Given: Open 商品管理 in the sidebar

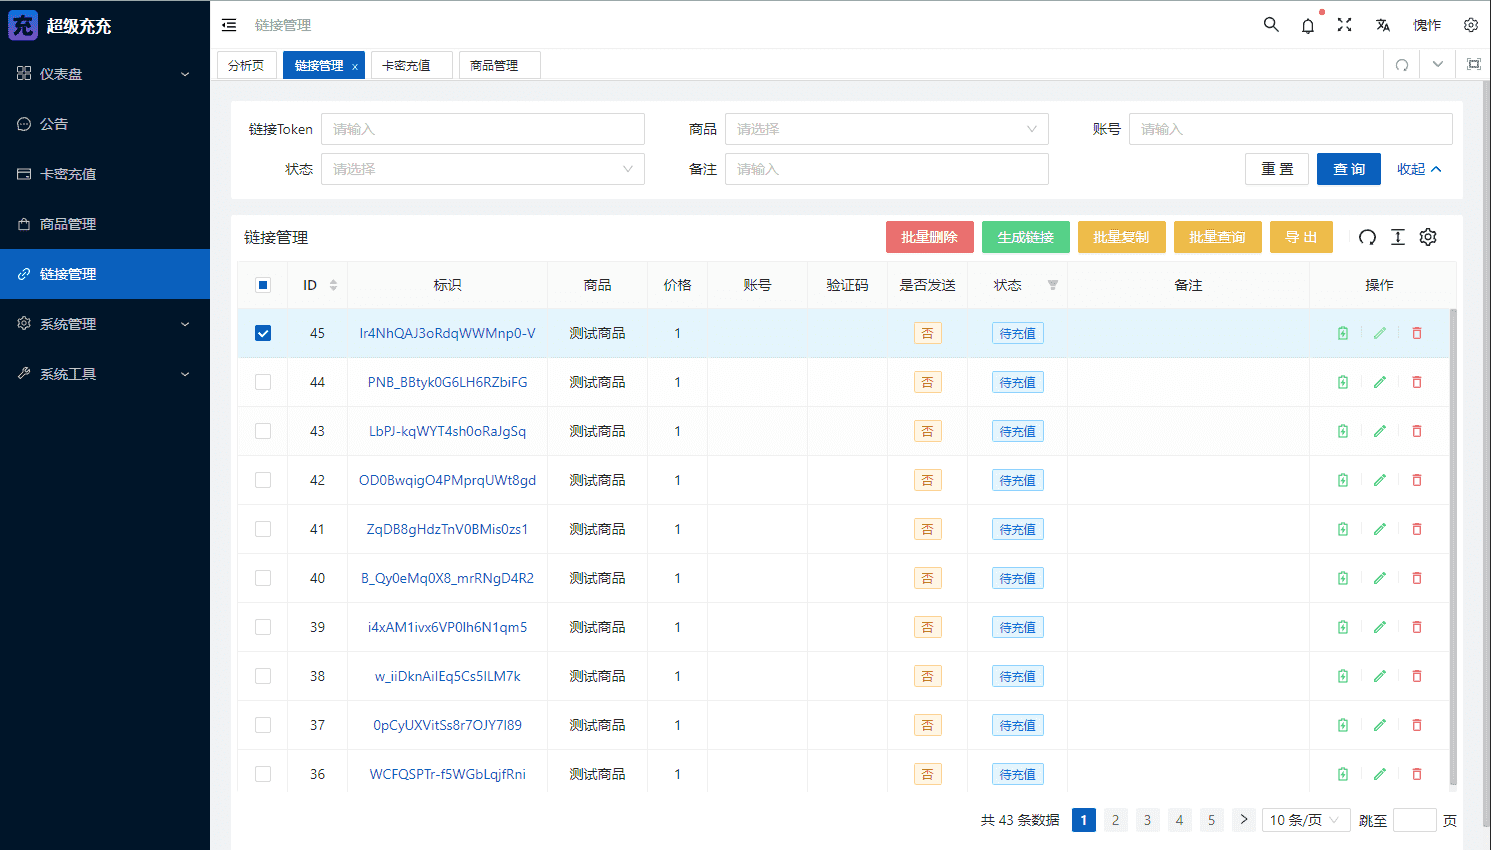Looking at the screenshot, I should pos(68,224).
